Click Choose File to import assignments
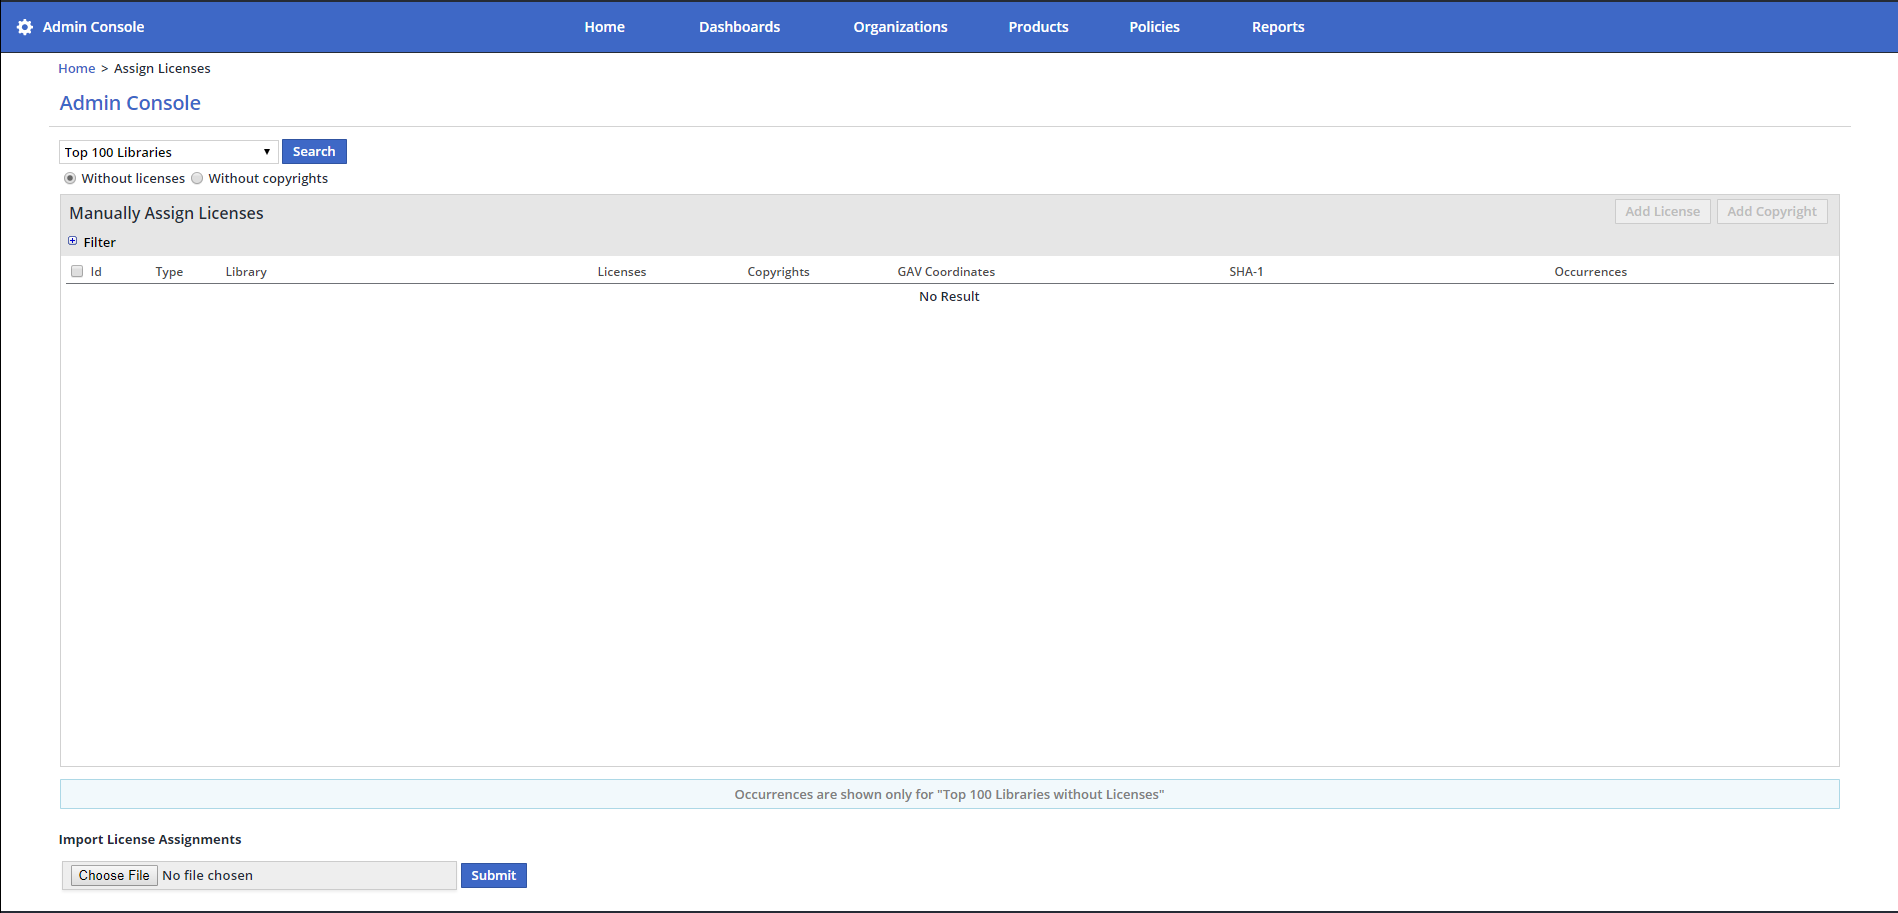 click(x=114, y=875)
